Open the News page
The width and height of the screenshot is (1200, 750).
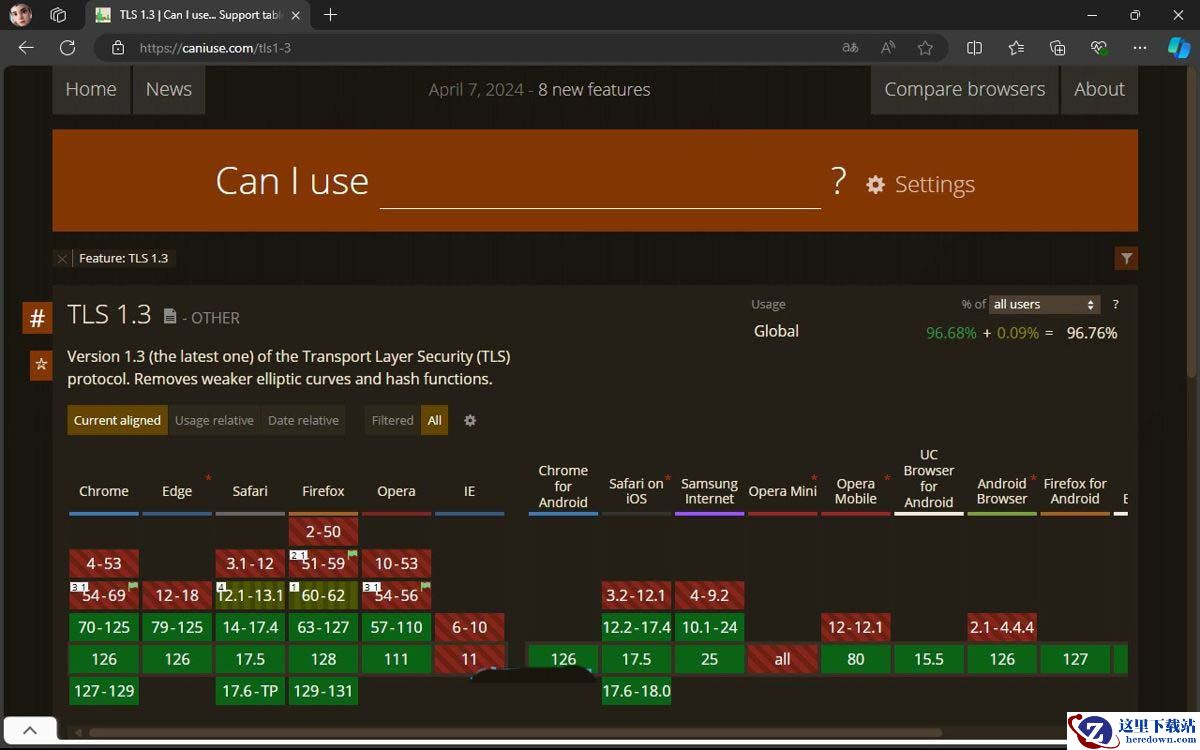[168, 89]
